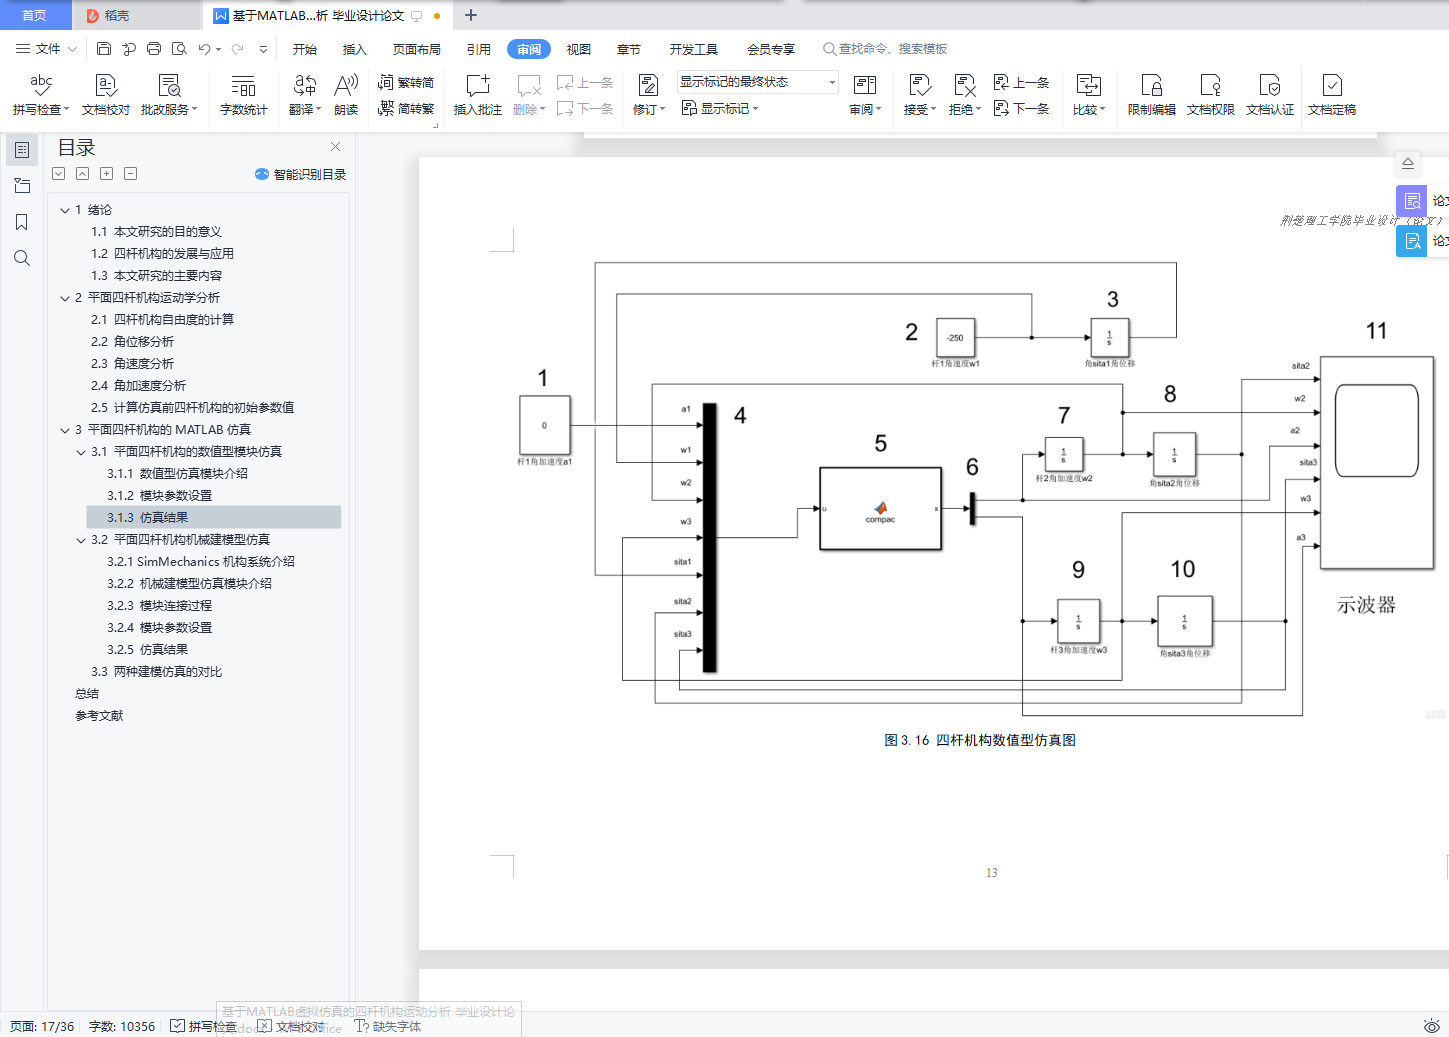This screenshot has height=1037, width=1449.
Task: Open the 比较 compare dropdown
Action: [x=1089, y=95]
